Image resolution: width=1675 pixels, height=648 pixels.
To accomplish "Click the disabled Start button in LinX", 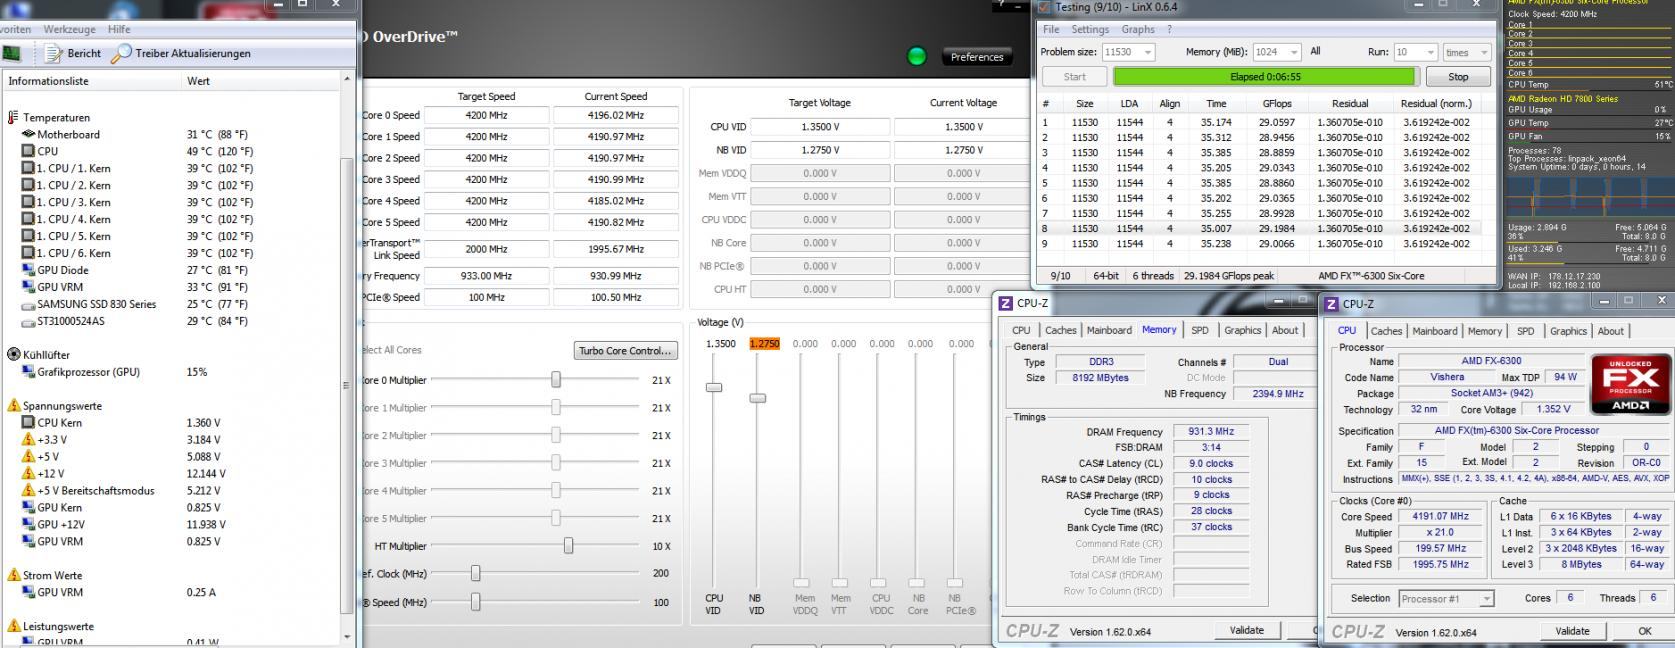I will pos(1074,77).
